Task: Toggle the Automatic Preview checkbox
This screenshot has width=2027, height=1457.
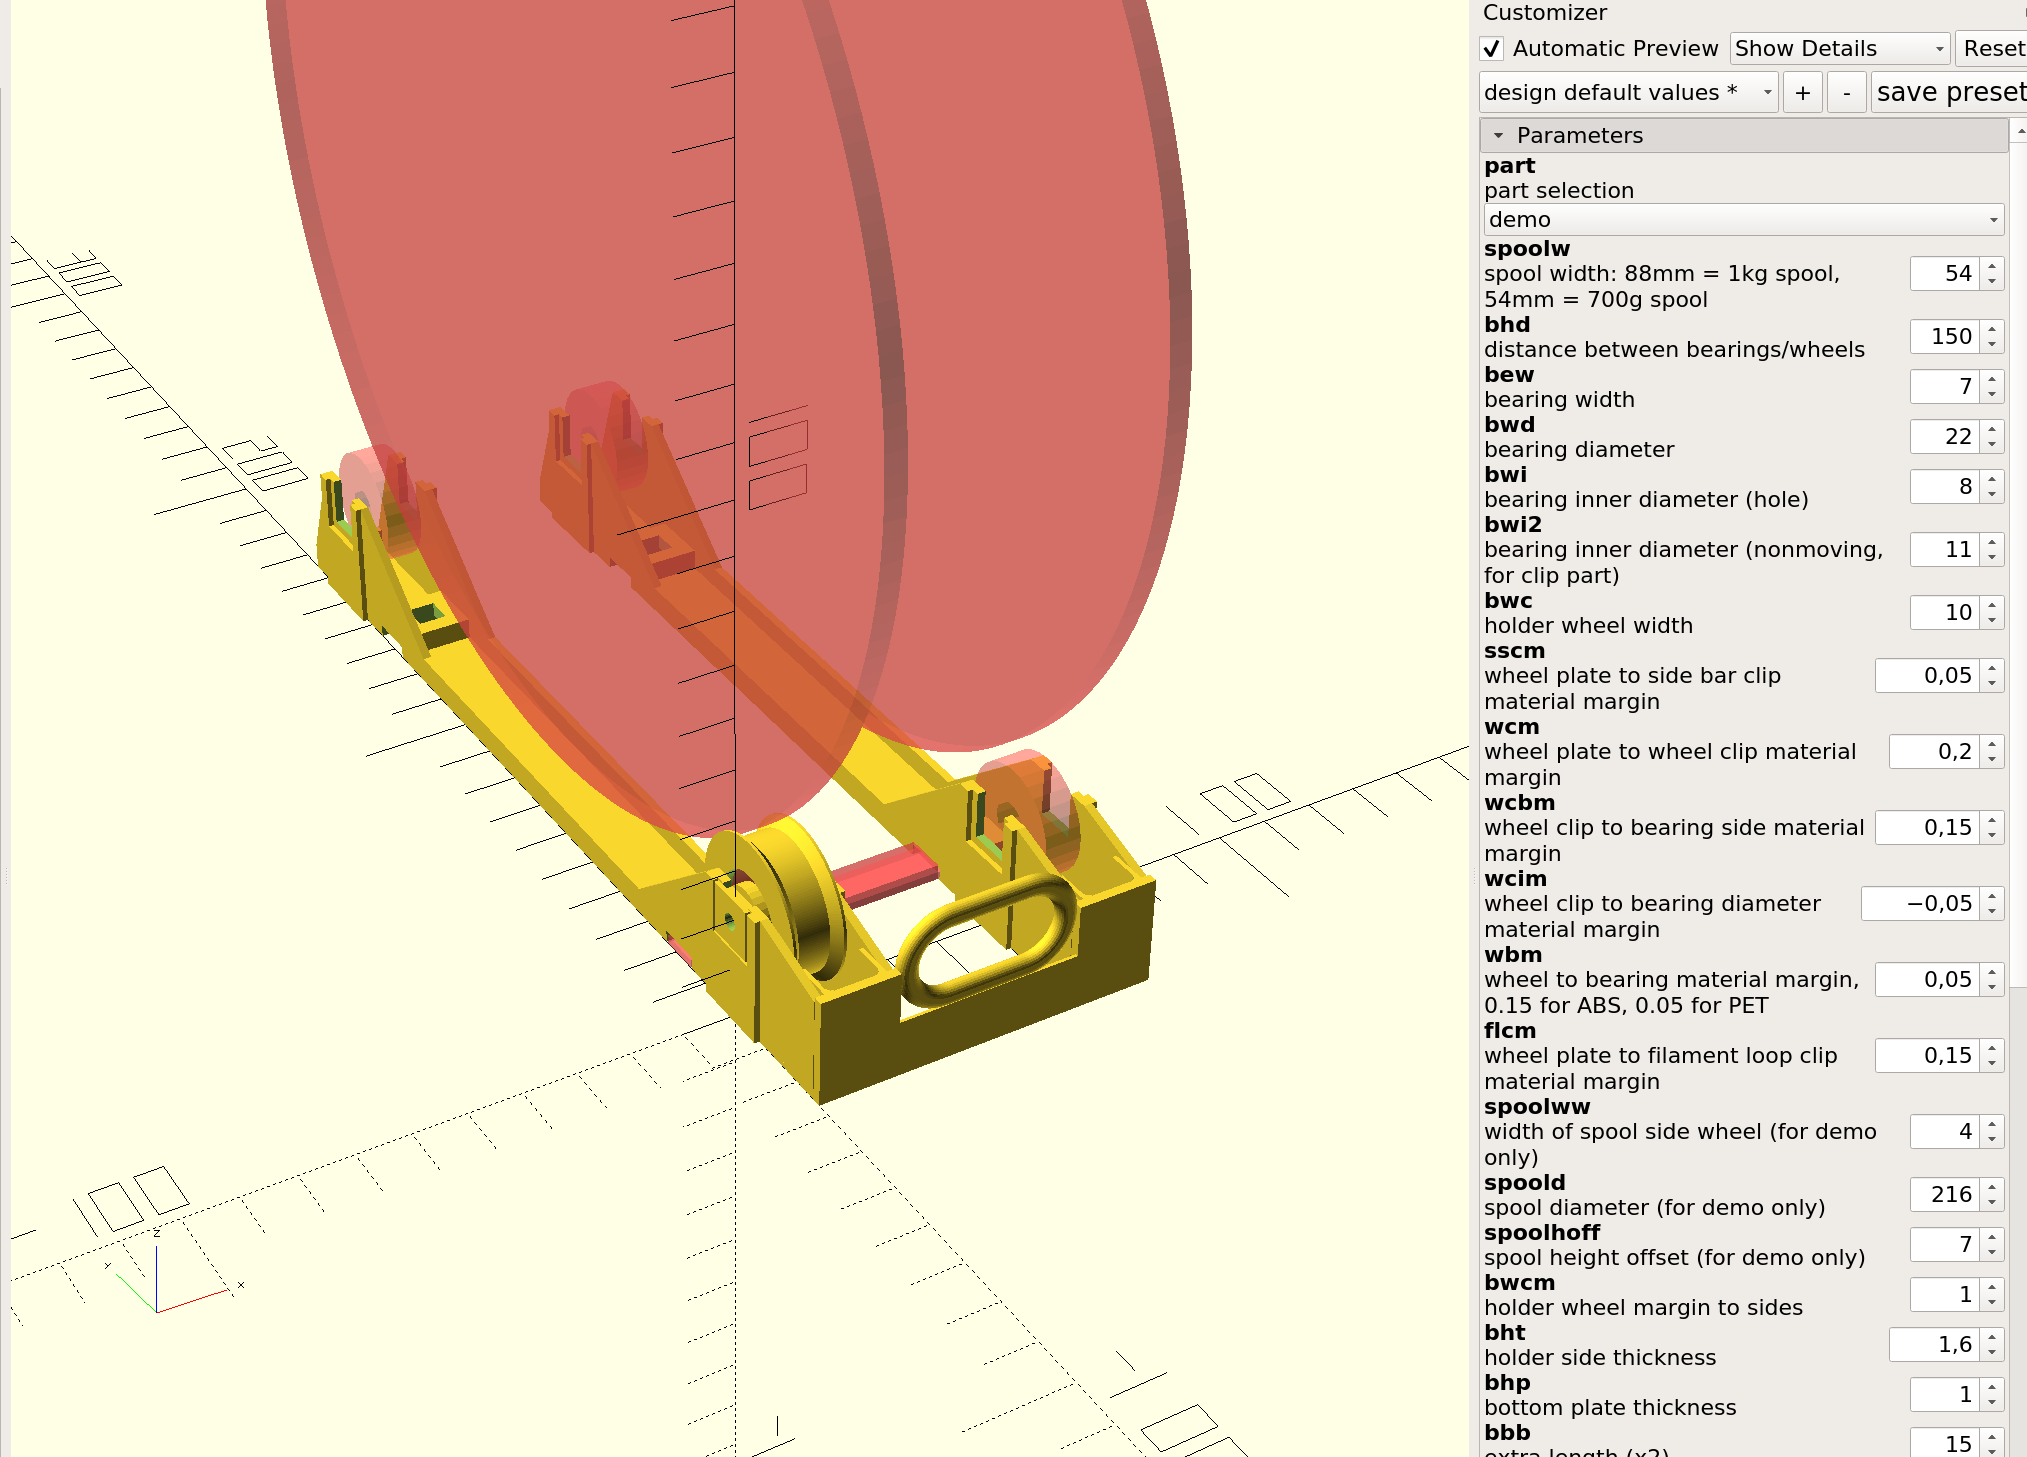Action: [x=1491, y=49]
